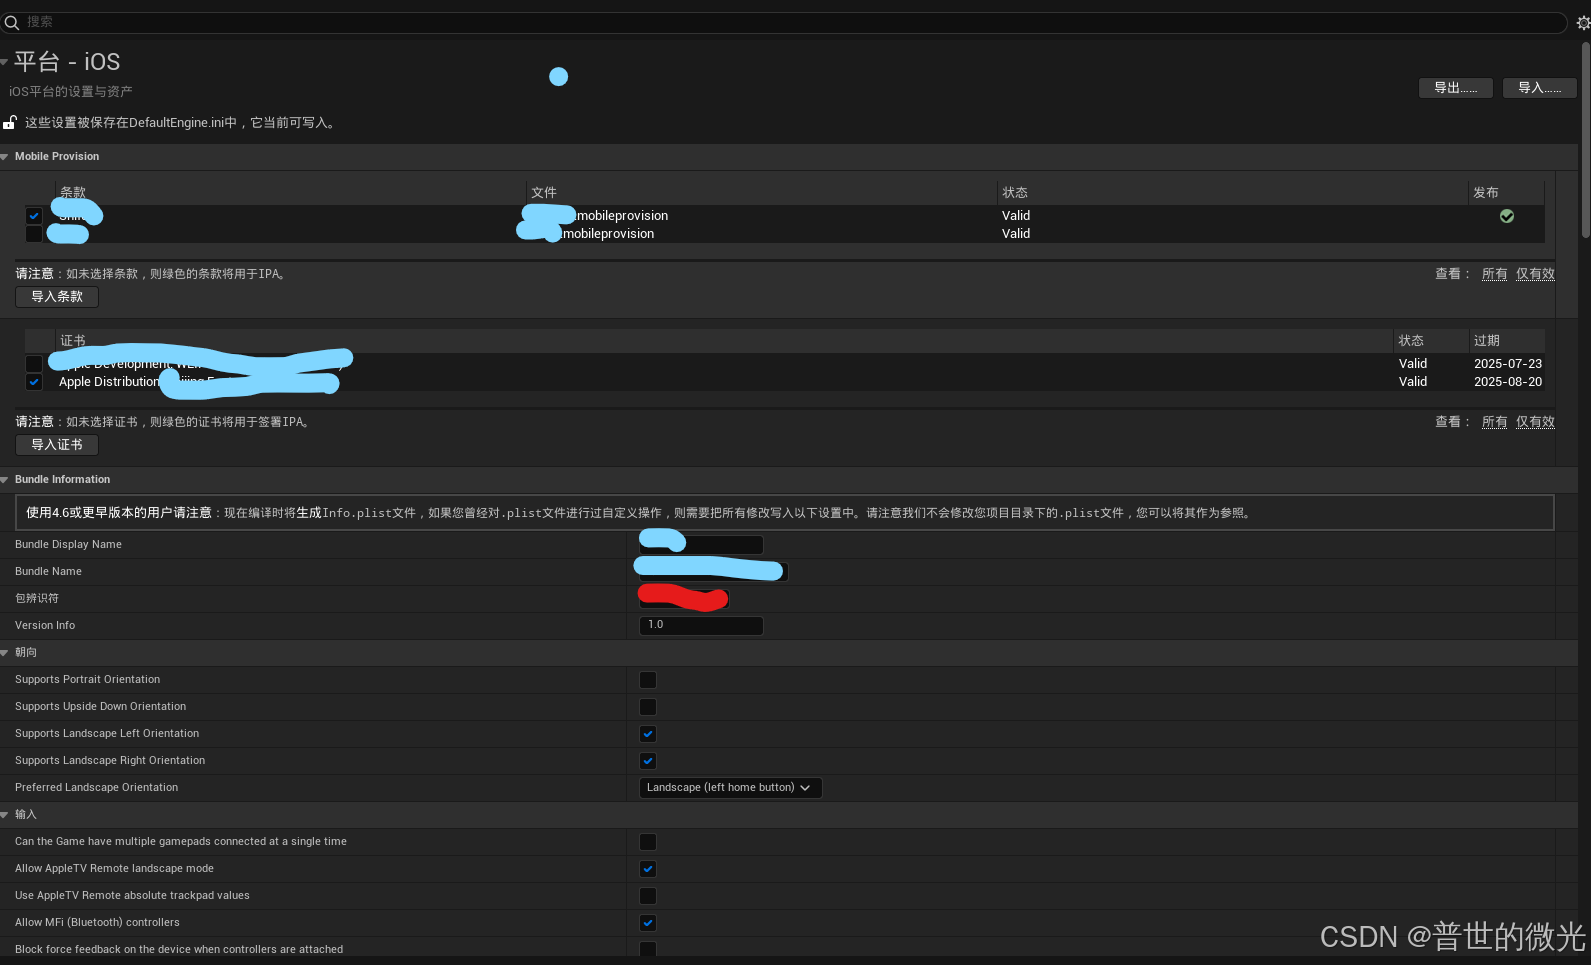1591x965 pixels.
Task: Disable Supports Landscape Right Orientation
Action: tap(648, 761)
